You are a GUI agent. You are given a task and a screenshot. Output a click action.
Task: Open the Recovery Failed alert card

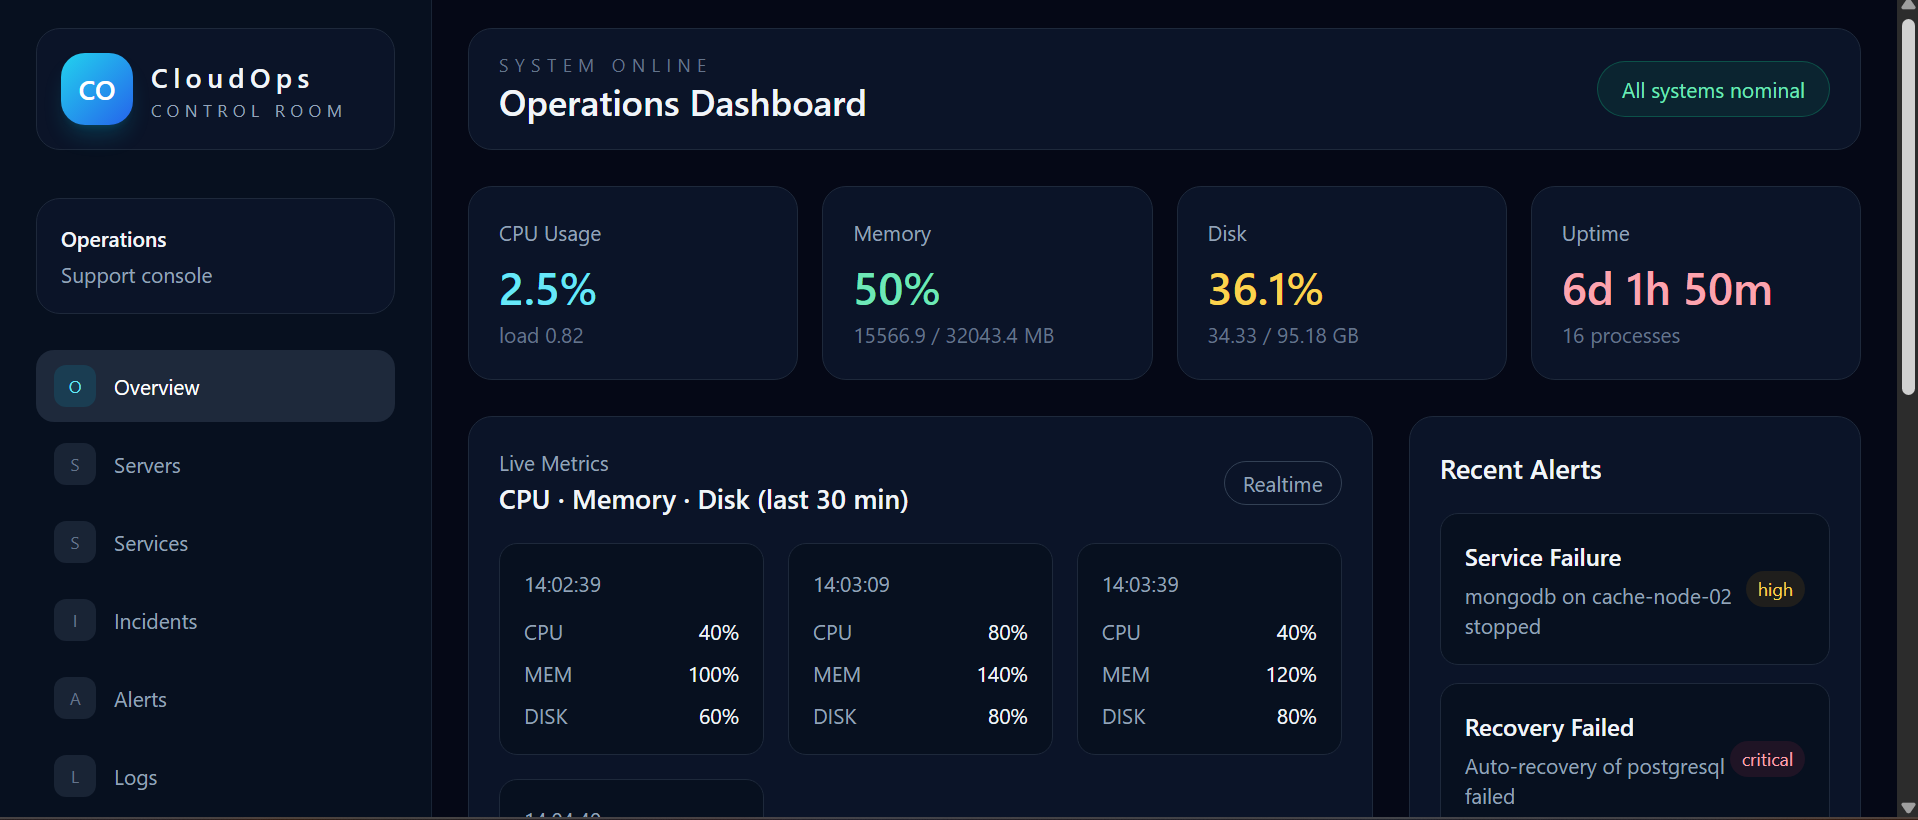click(1634, 752)
